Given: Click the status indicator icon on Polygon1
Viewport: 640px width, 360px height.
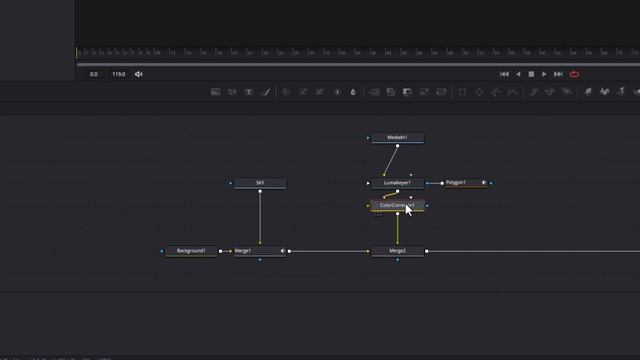Looking at the screenshot, I should (484, 182).
